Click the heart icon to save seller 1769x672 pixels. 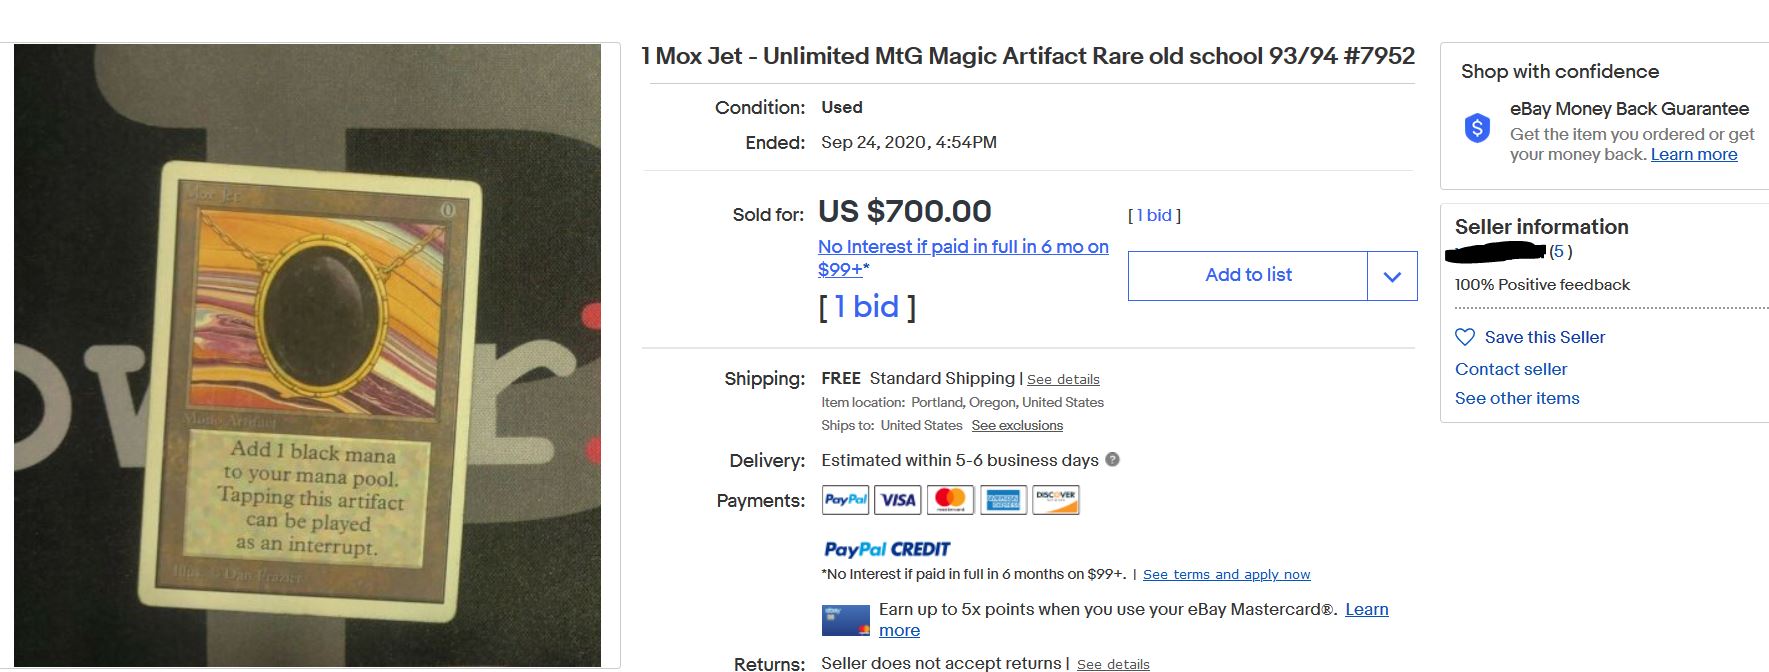pos(1465,337)
